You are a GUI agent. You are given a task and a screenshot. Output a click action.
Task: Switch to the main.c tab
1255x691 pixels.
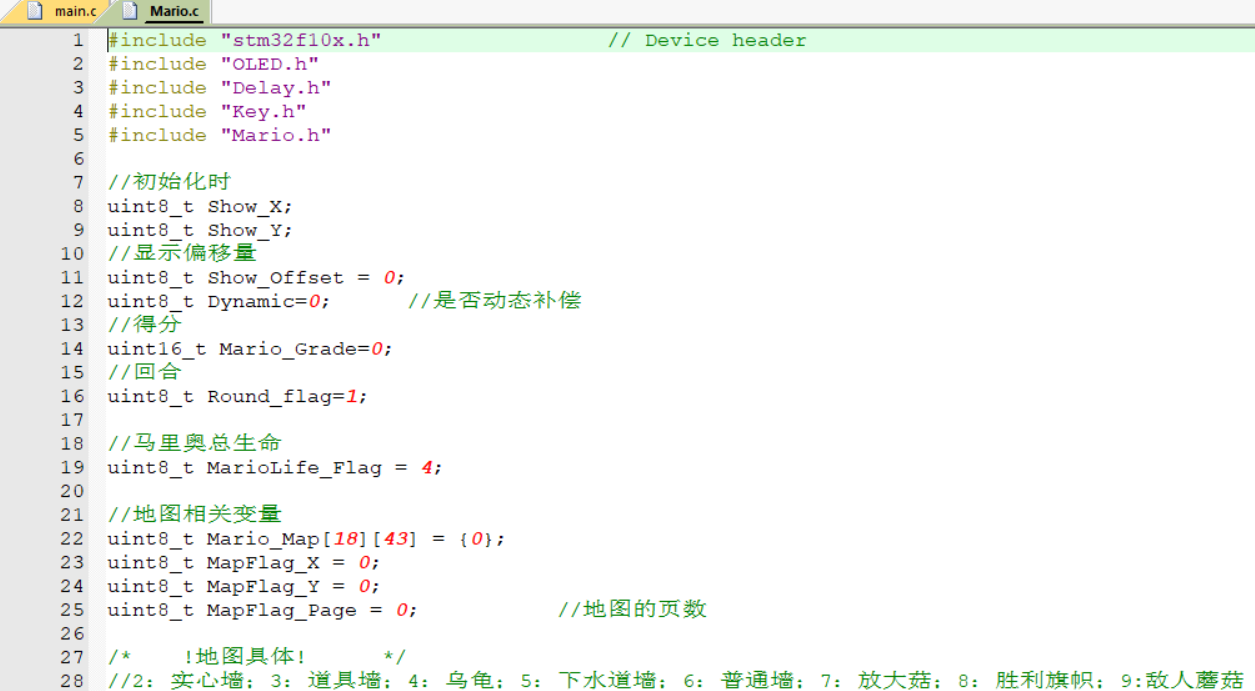[74, 12]
